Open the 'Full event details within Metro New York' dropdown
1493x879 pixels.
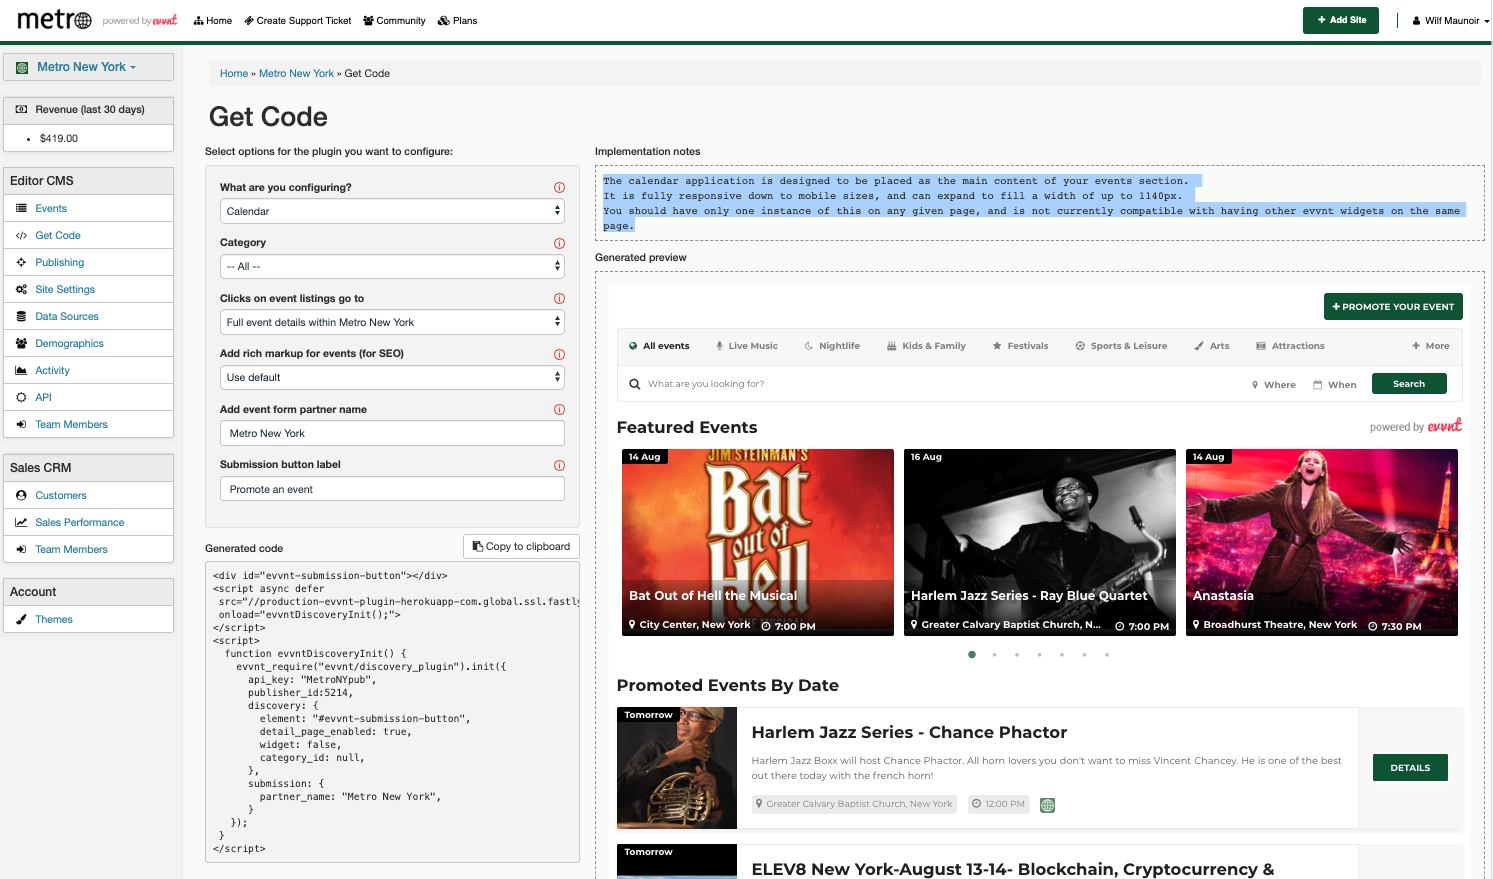point(392,322)
